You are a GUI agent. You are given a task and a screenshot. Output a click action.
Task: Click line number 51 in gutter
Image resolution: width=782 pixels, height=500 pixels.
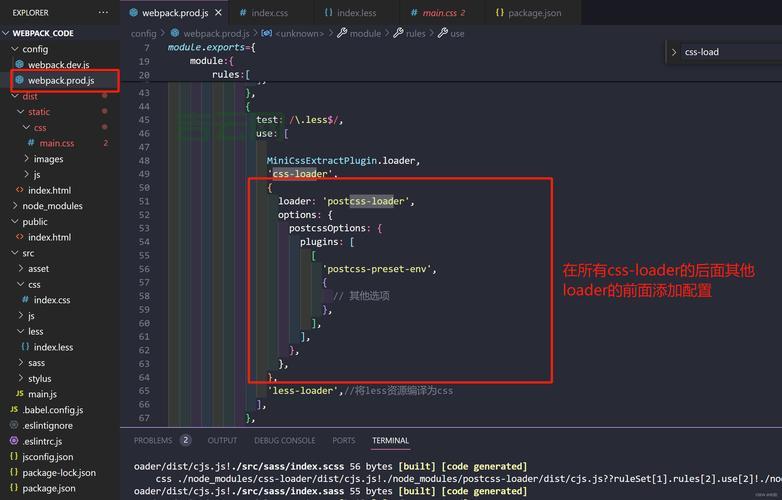click(144, 201)
